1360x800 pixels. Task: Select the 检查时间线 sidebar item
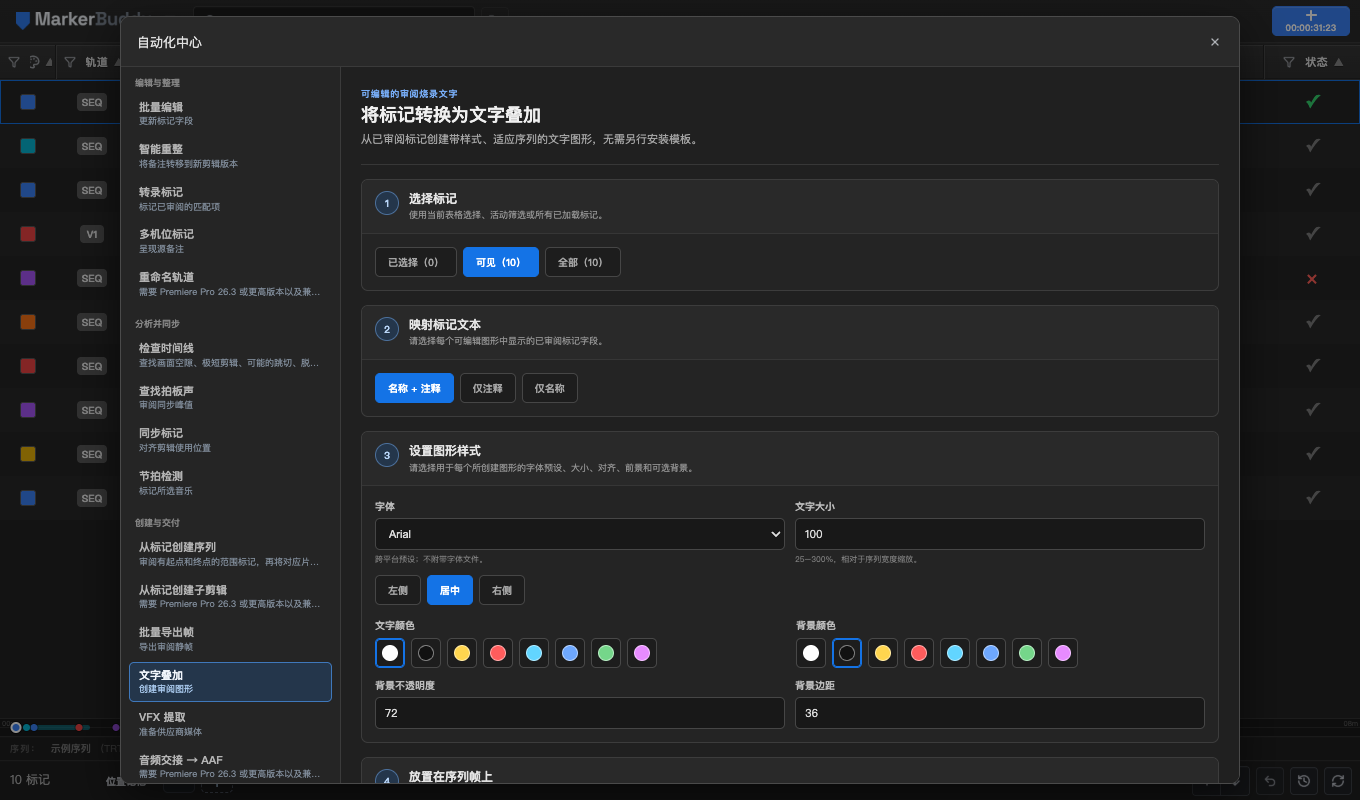(230, 354)
